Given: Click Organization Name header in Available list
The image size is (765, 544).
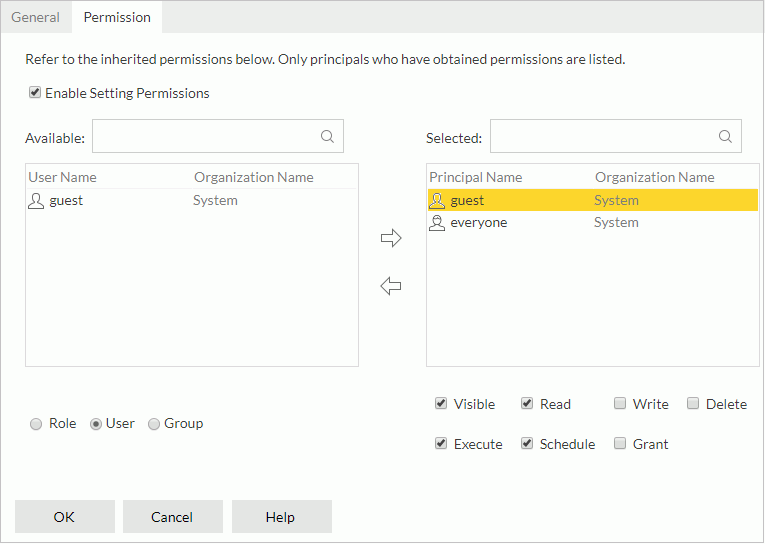Looking at the screenshot, I should [x=254, y=177].
